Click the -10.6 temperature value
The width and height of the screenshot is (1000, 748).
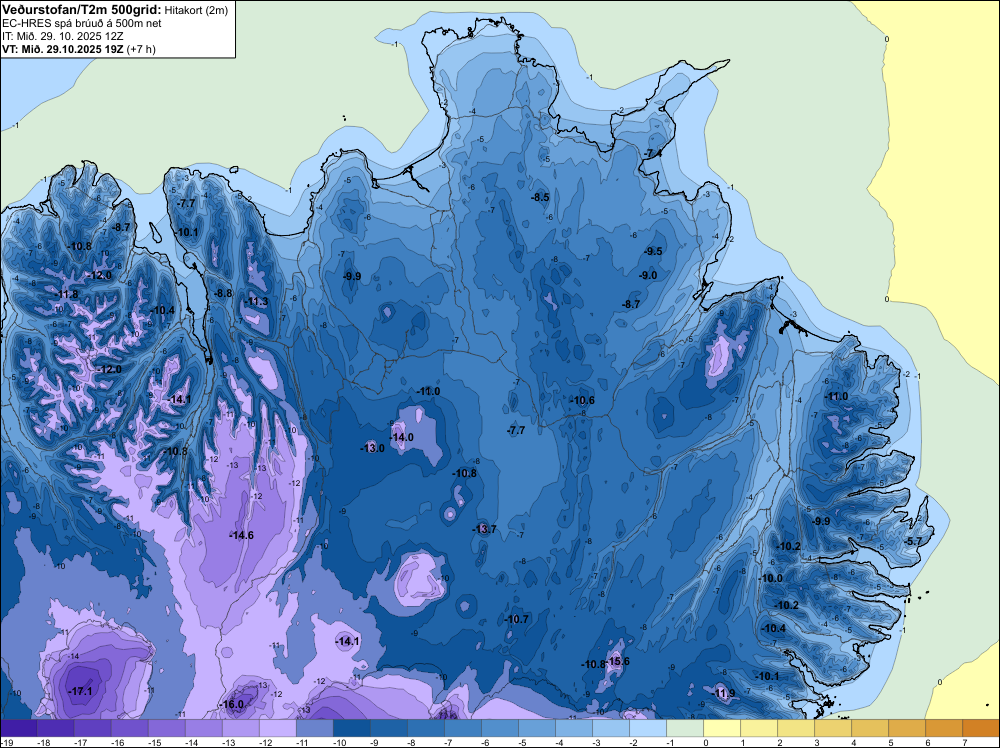[x=582, y=400]
